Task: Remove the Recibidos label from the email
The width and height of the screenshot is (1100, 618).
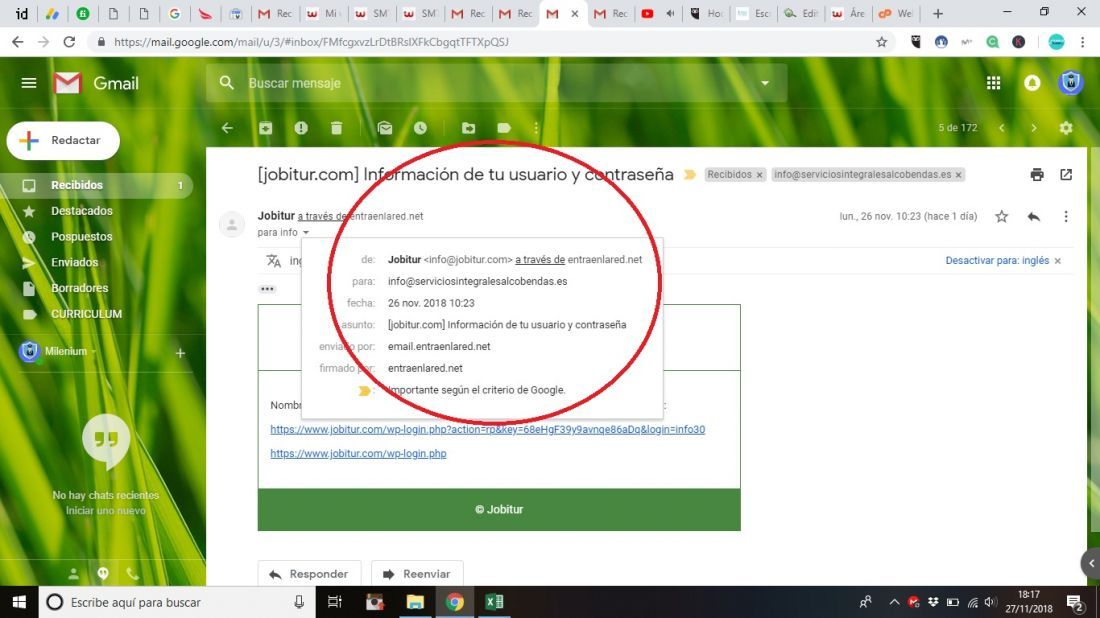Action: click(759, 175)
